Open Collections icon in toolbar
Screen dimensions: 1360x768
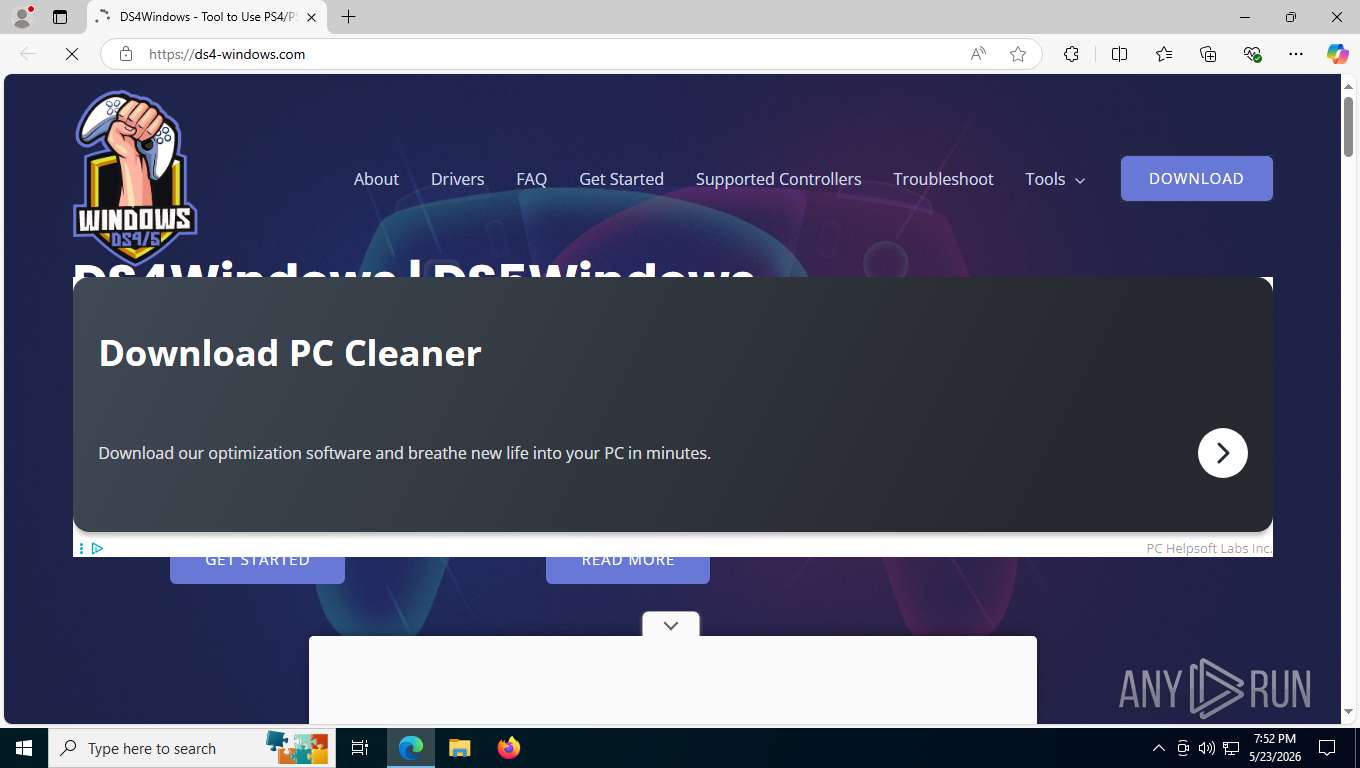(1208, 54)
